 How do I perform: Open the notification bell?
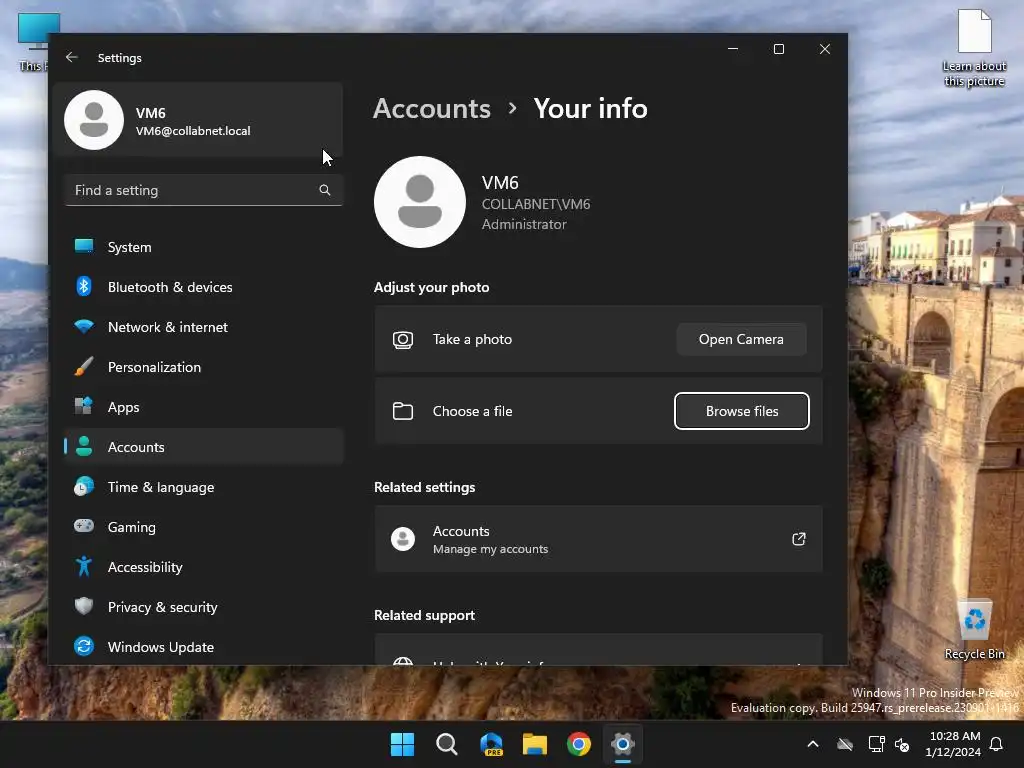point(997,744)
